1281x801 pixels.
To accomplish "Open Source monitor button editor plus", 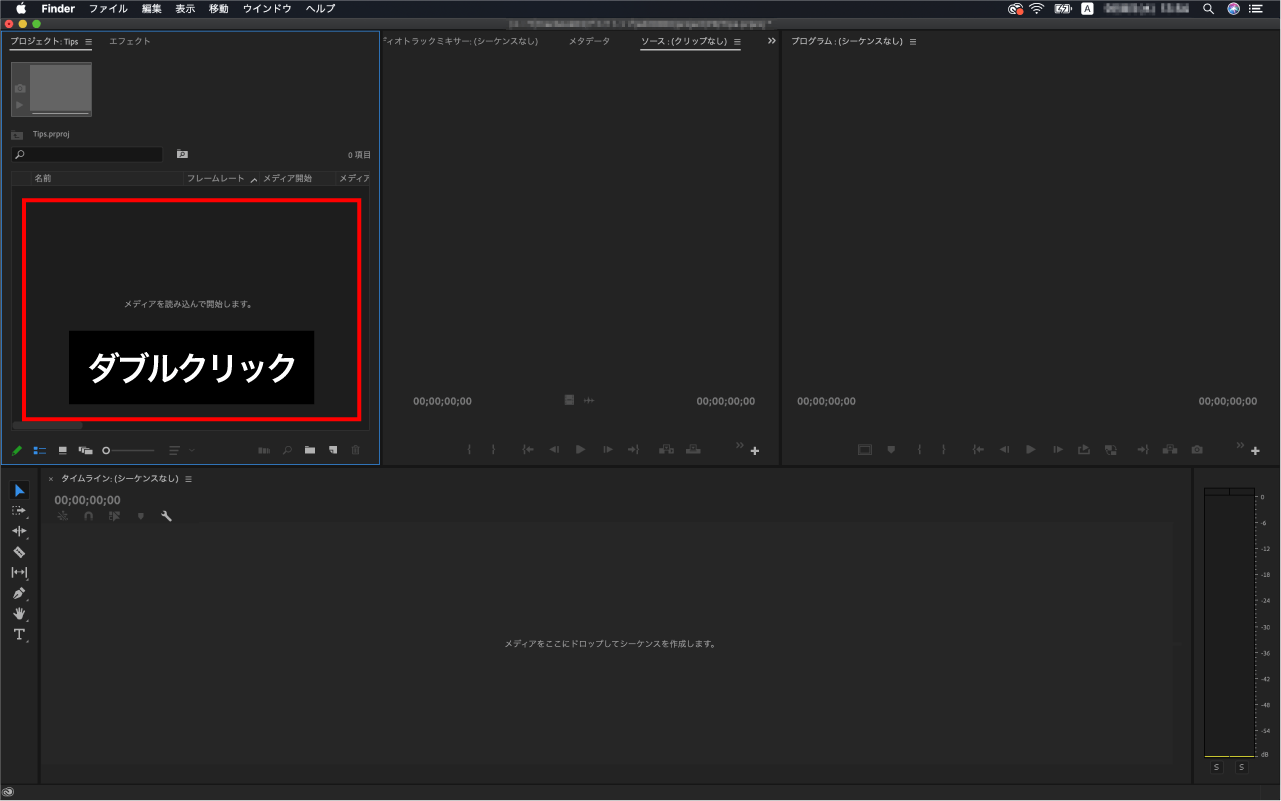I will tap(755, 451).
